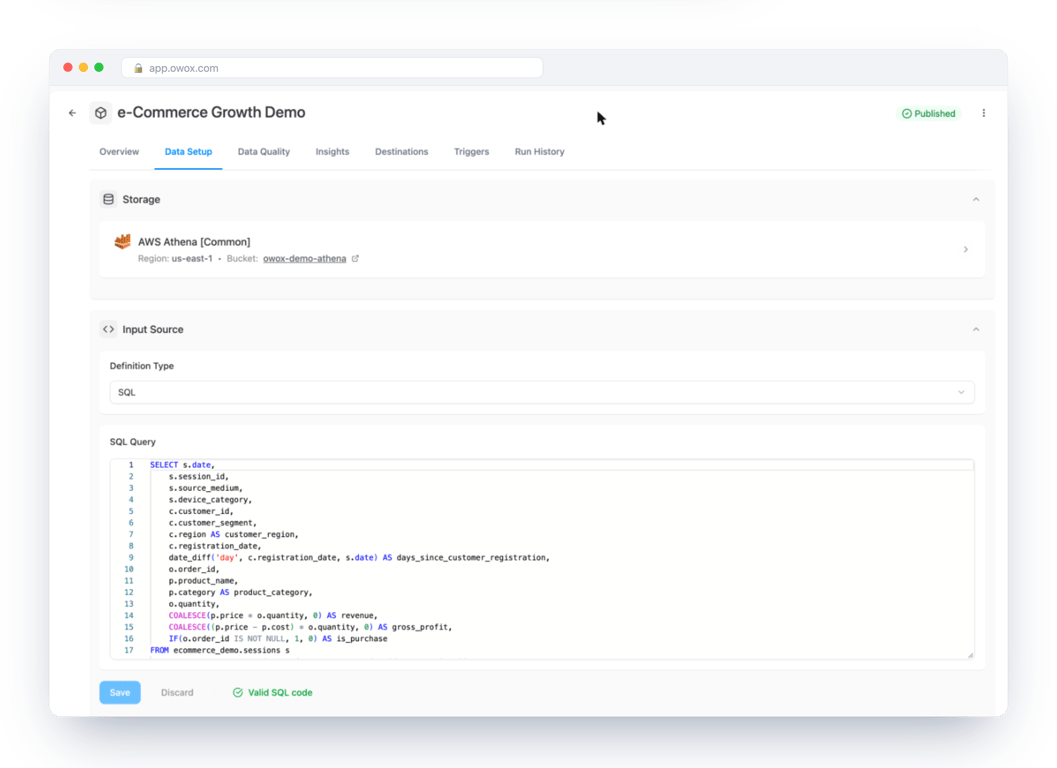Collapse the Input Source section

coord(975,330)
